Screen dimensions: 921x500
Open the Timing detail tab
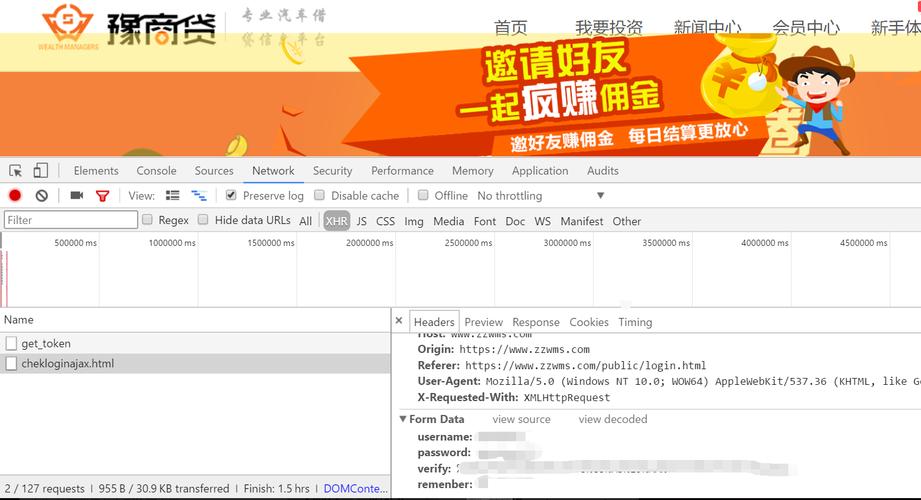[635, 322]
